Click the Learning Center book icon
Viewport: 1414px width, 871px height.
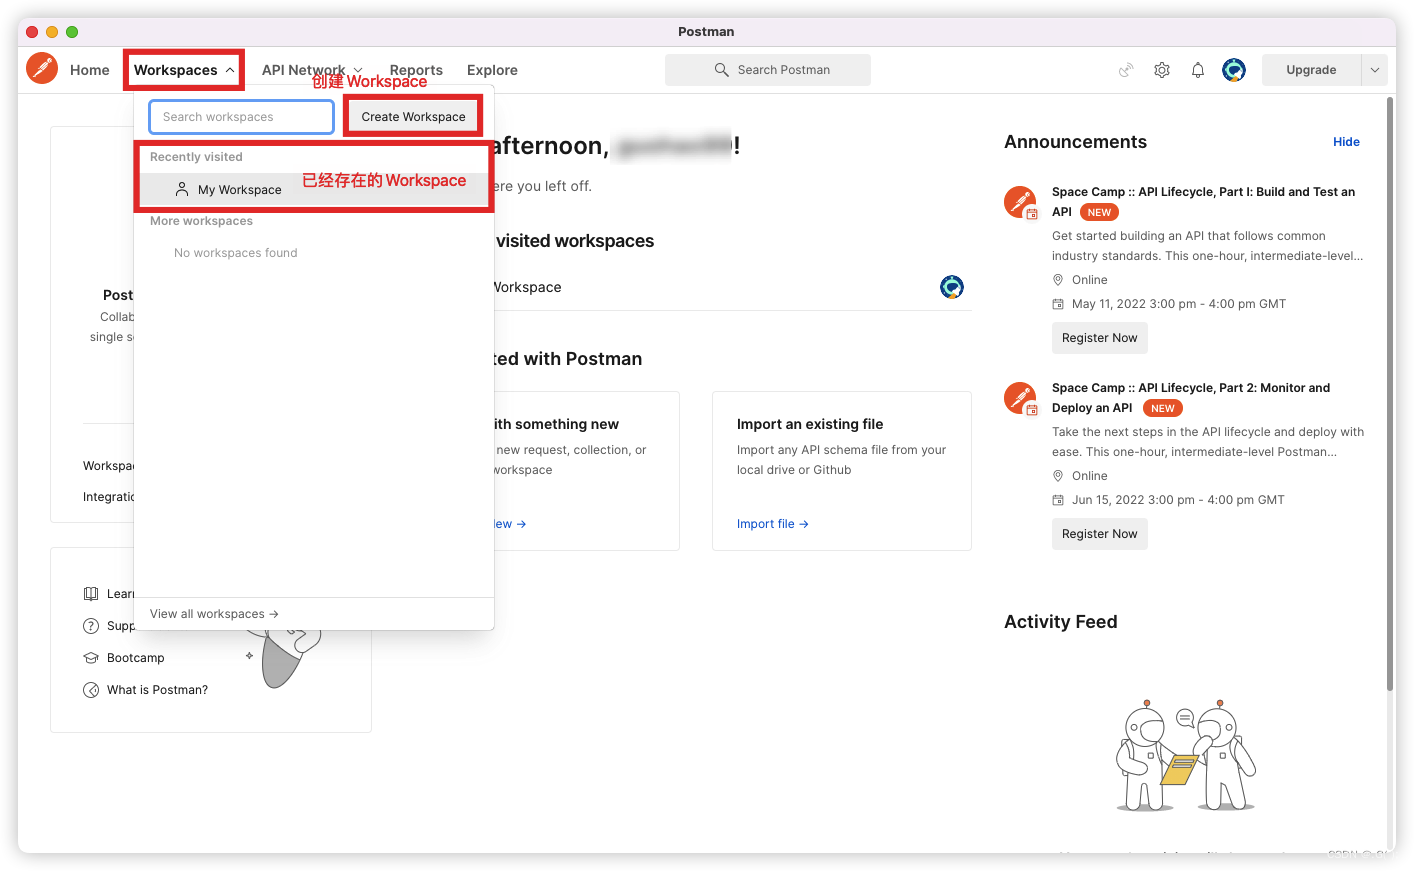click(x=91, y=594)
